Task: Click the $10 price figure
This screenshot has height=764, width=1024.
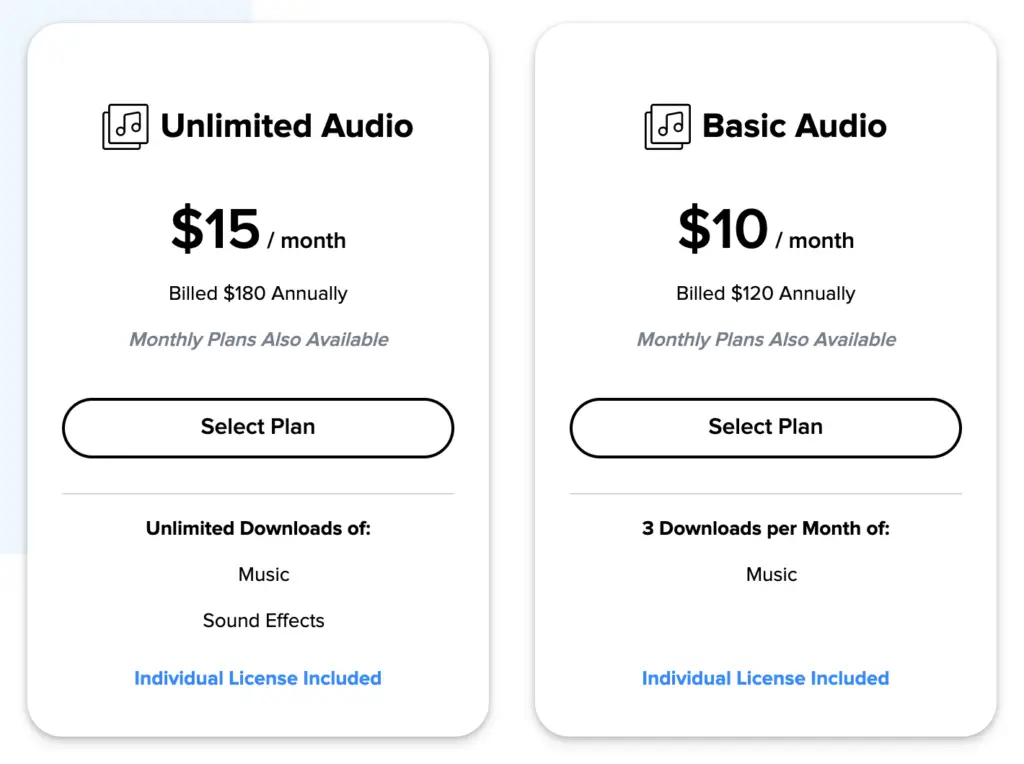Action: (723, 229)
